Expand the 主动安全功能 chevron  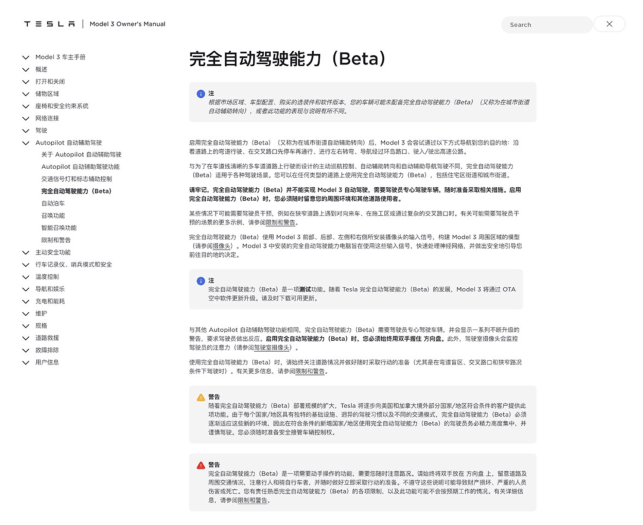click(26, 253)
